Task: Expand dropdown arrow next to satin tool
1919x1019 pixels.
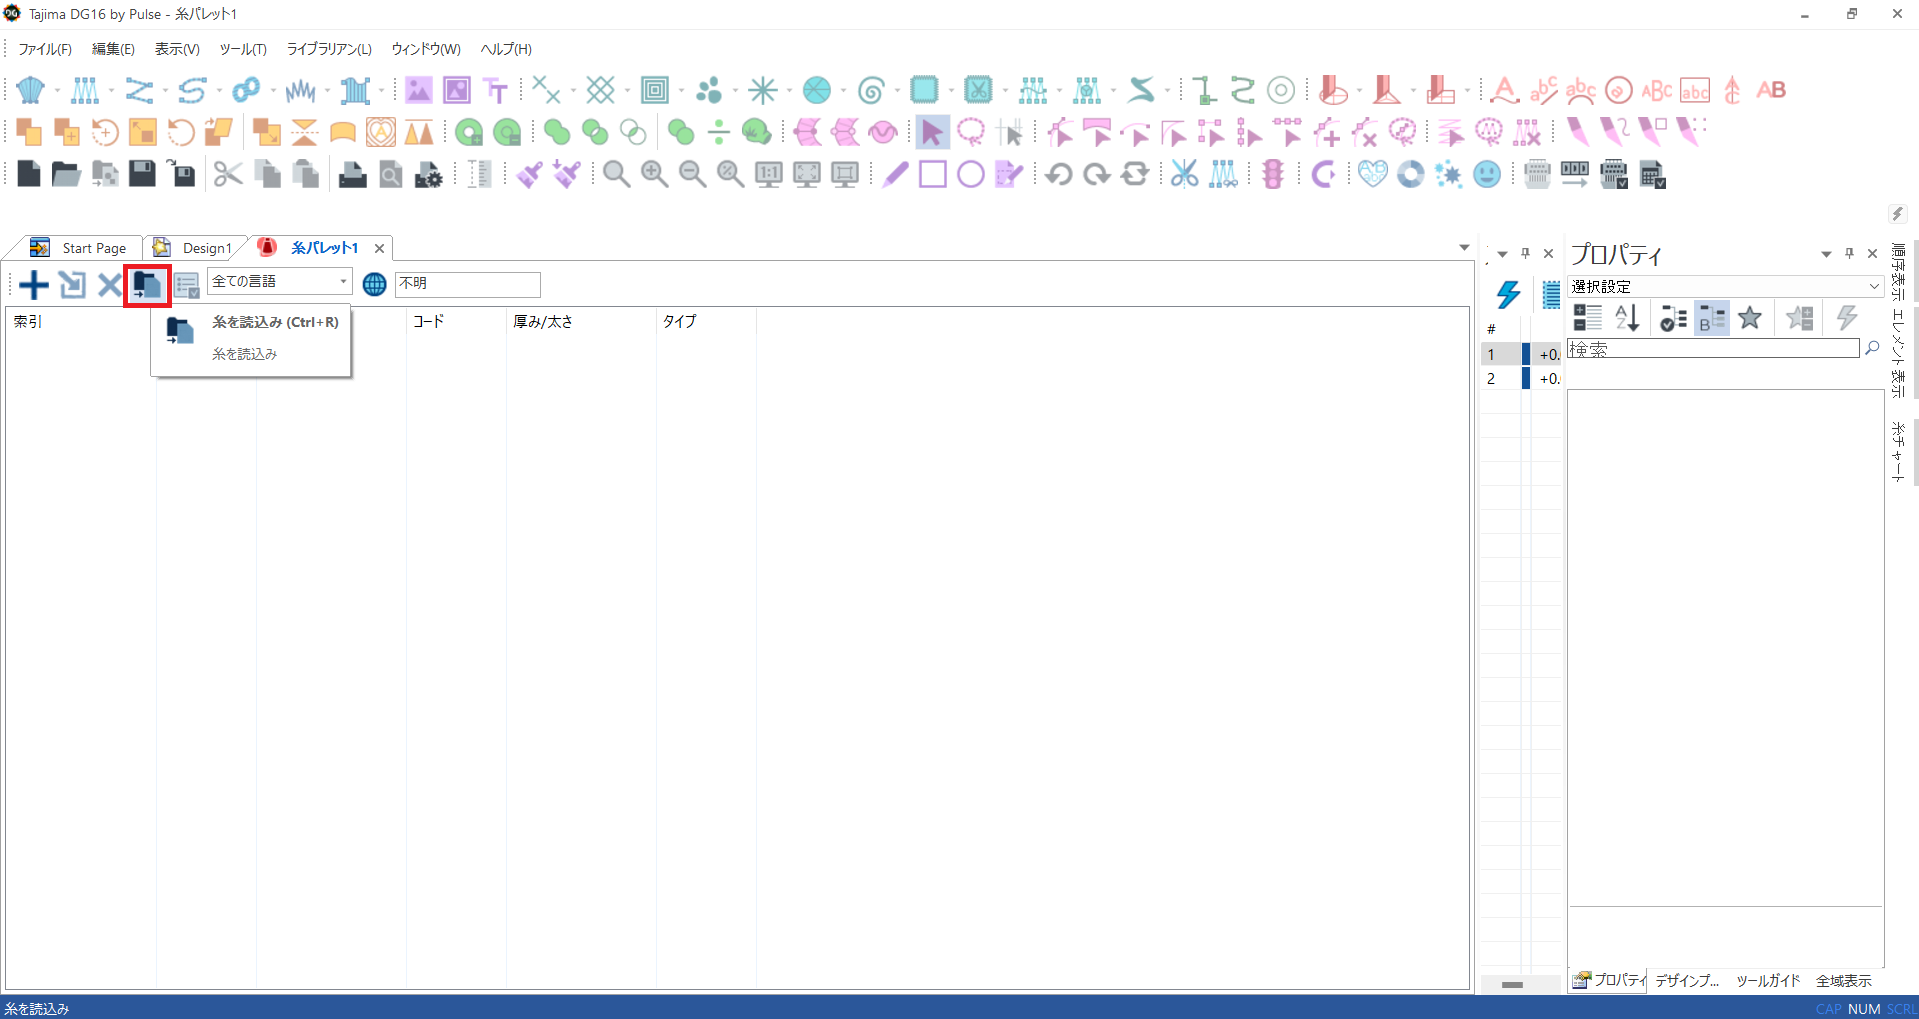Action: [x=57, y=90]
